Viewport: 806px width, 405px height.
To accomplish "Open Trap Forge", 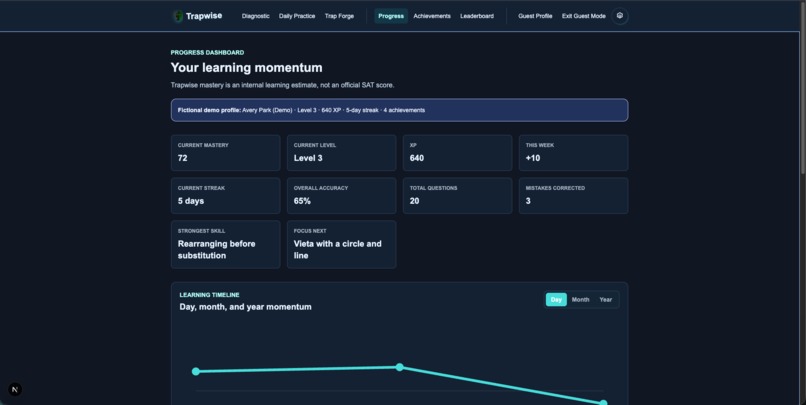I will point(339,16).
